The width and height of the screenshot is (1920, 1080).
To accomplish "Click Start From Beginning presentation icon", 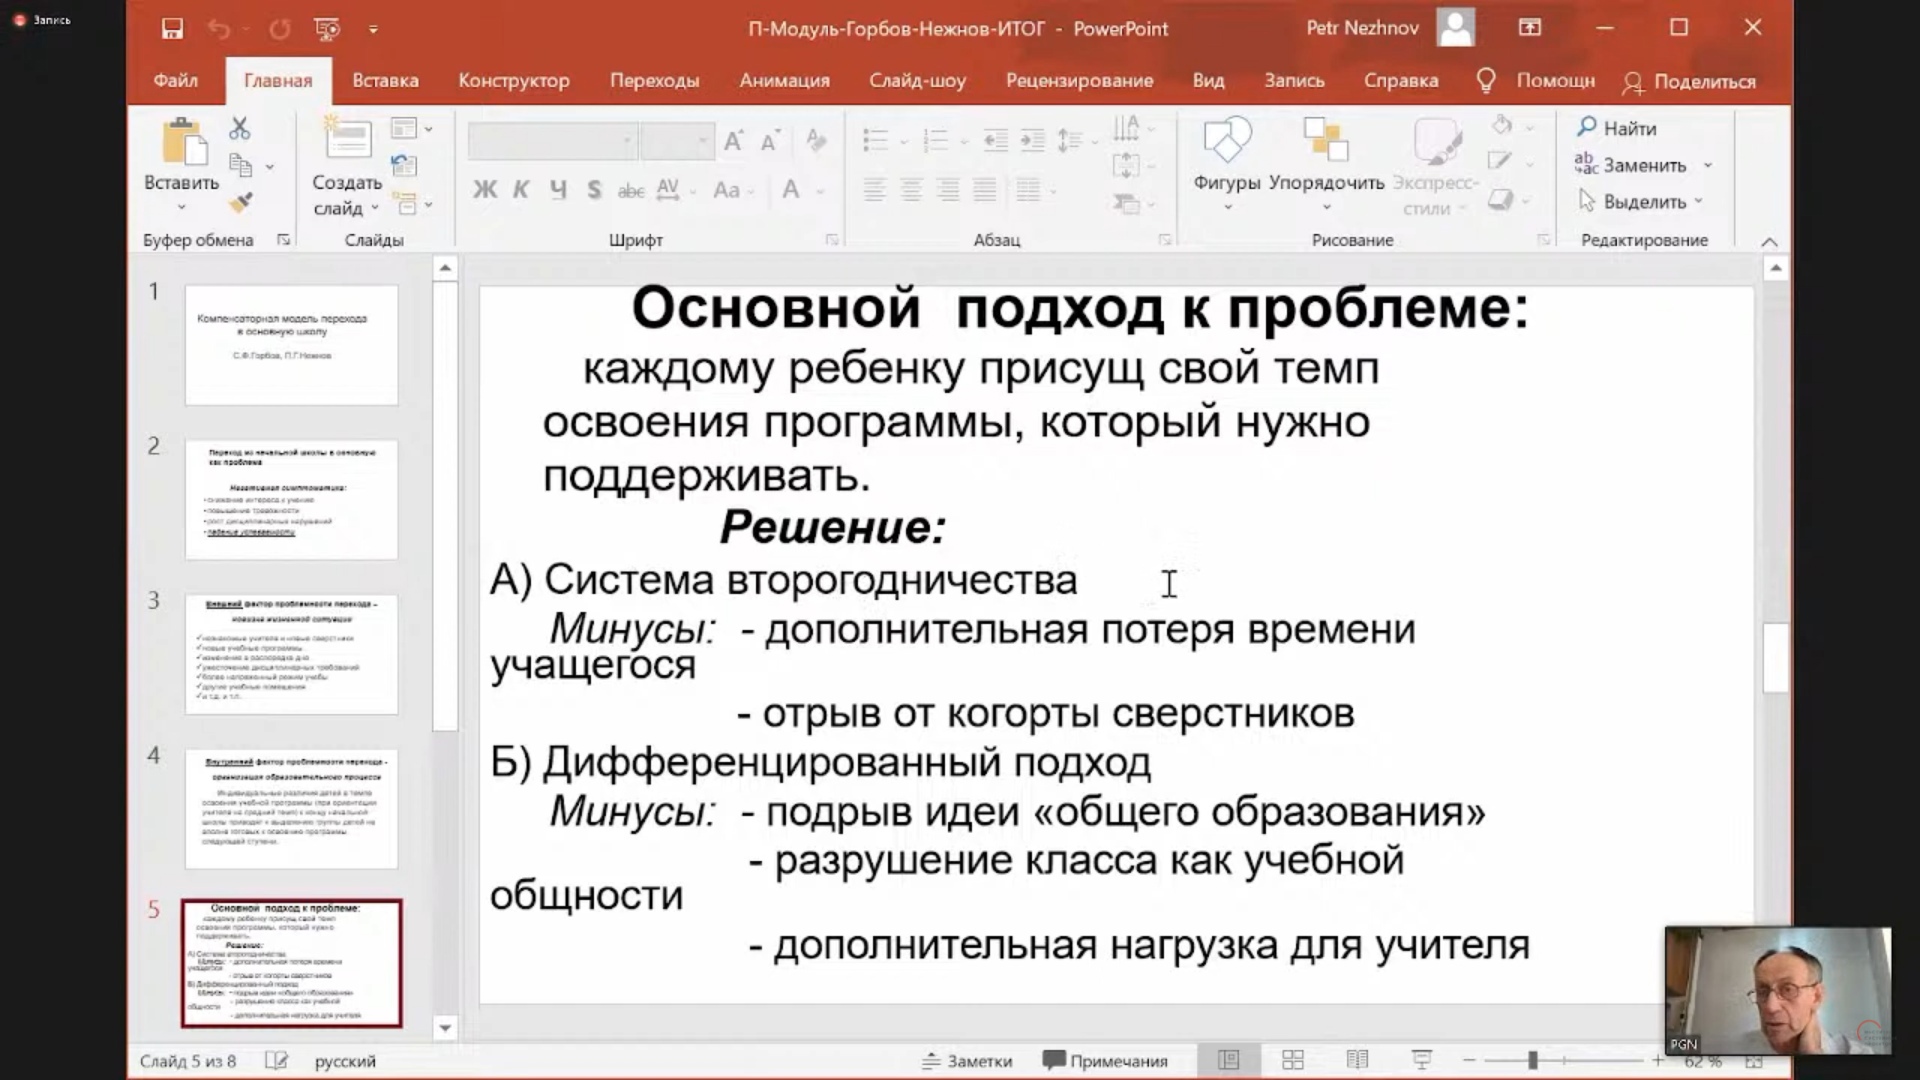I will tap(327, 29).
